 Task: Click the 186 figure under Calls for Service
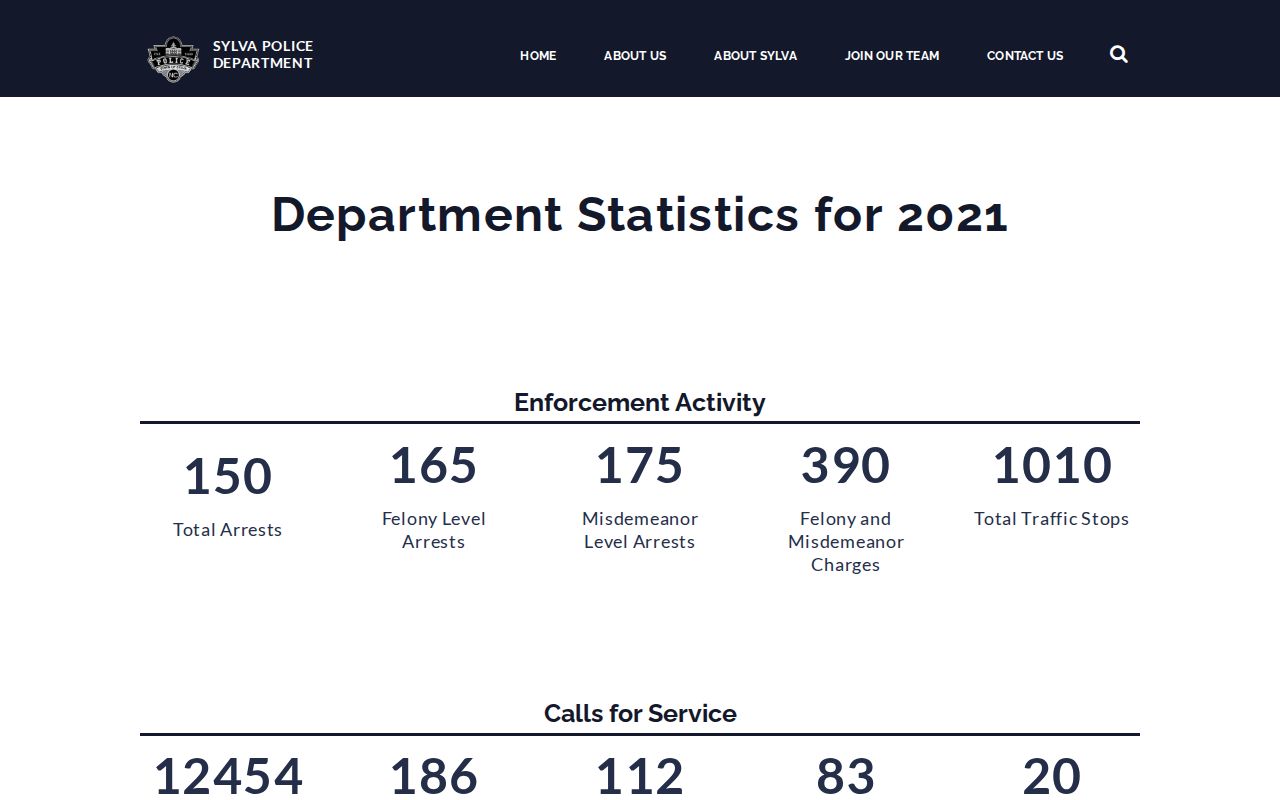coord(434,777)
